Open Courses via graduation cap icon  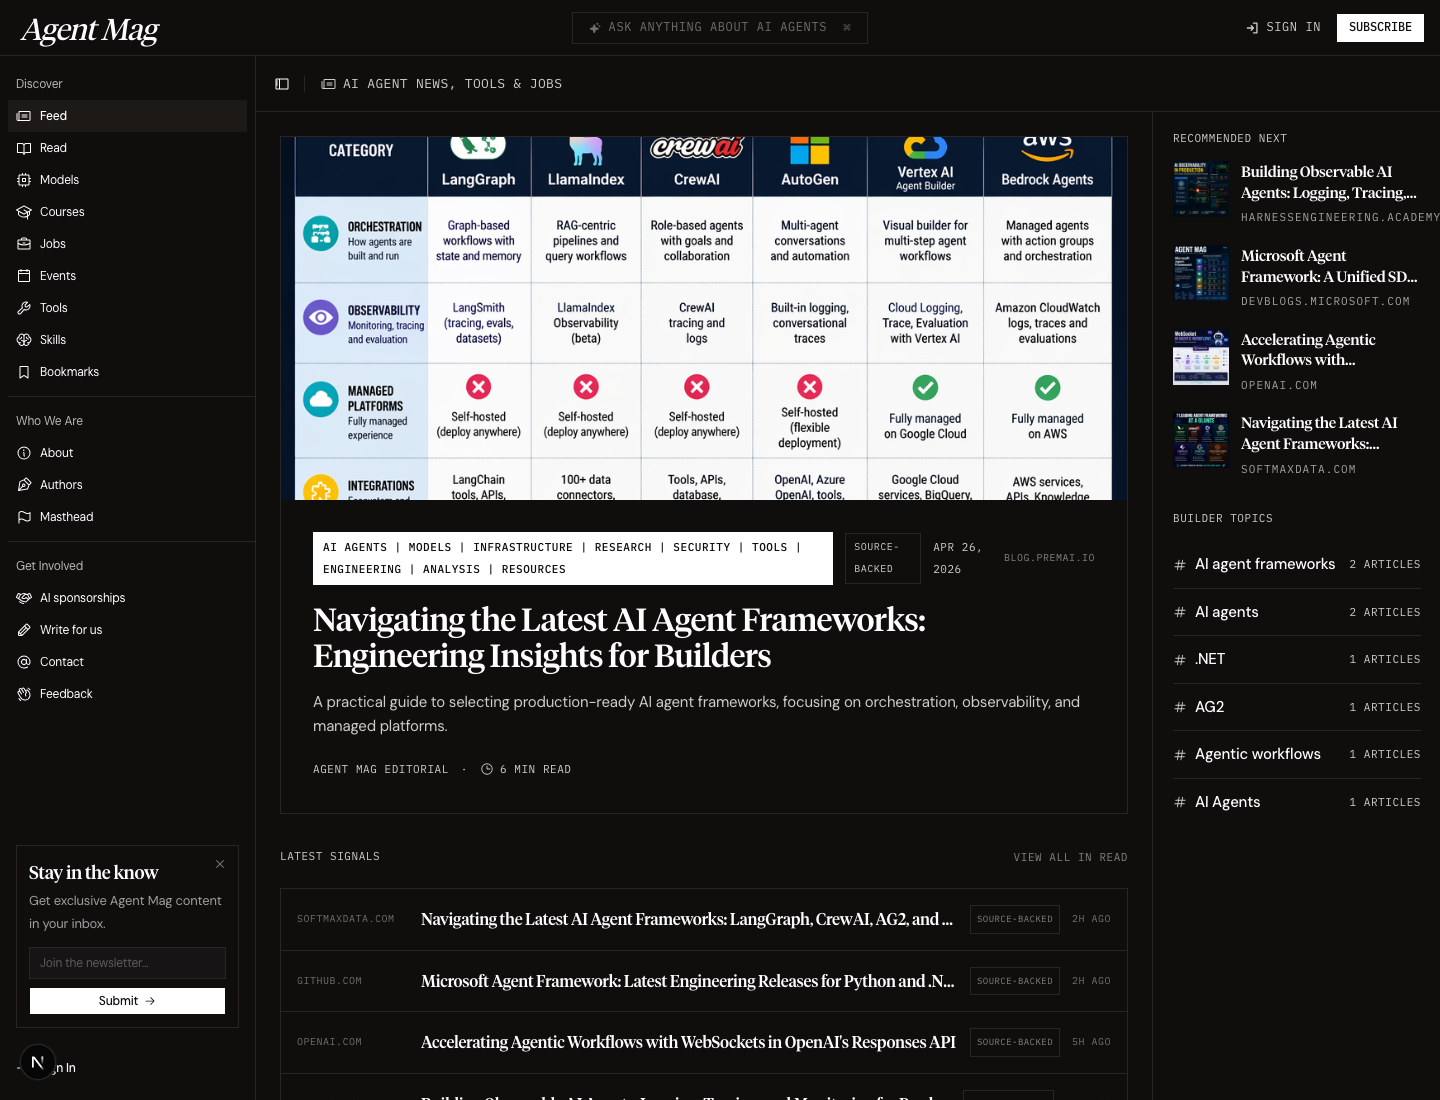[x=24, y=212]
